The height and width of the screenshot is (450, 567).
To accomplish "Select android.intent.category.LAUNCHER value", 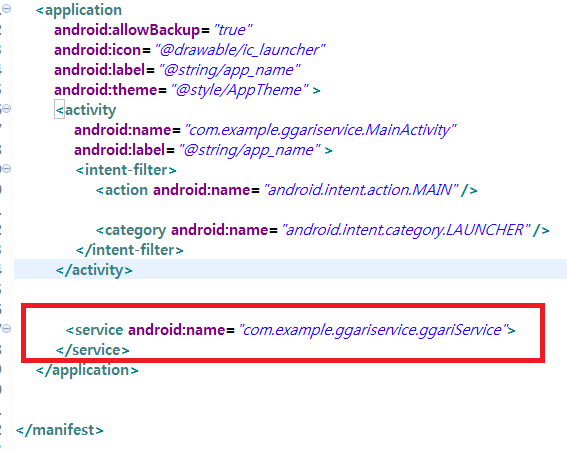I will (406, 230).
